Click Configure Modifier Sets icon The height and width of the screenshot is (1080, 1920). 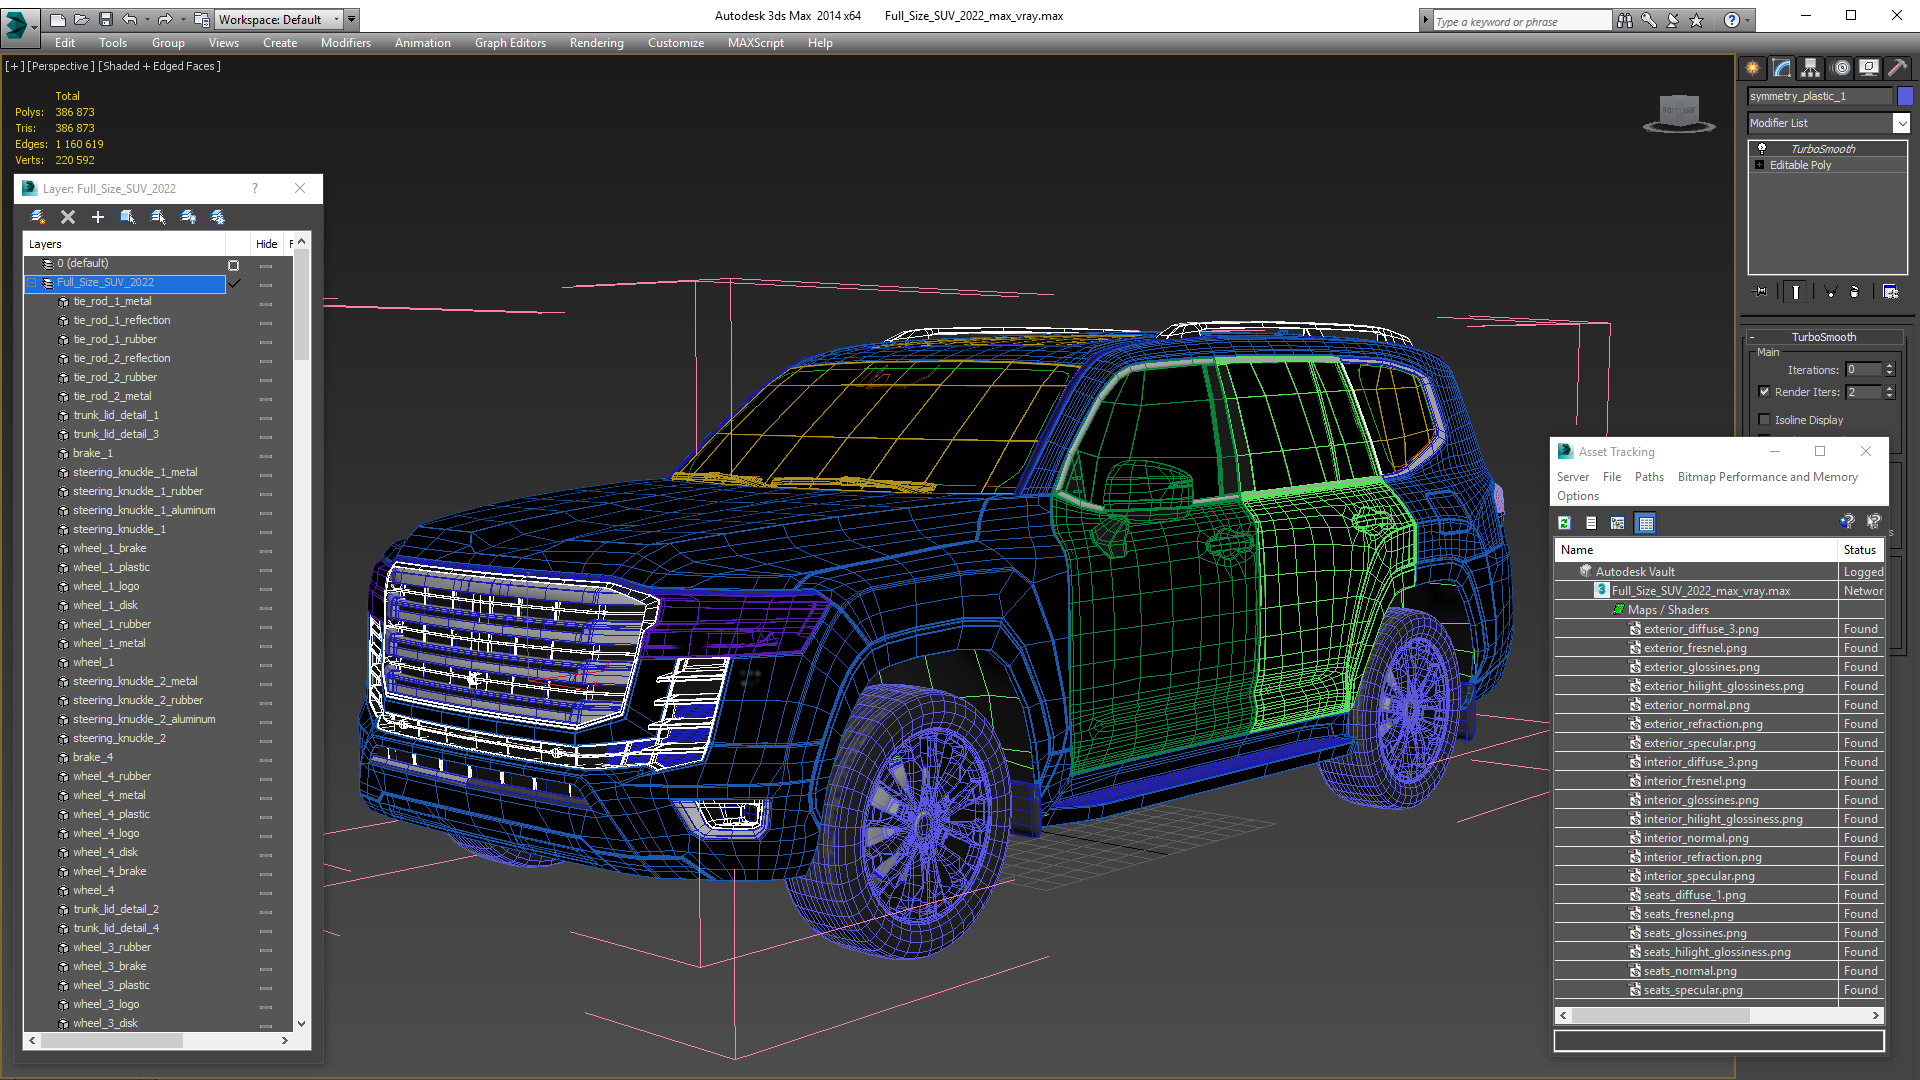[x=1890, y=292]
